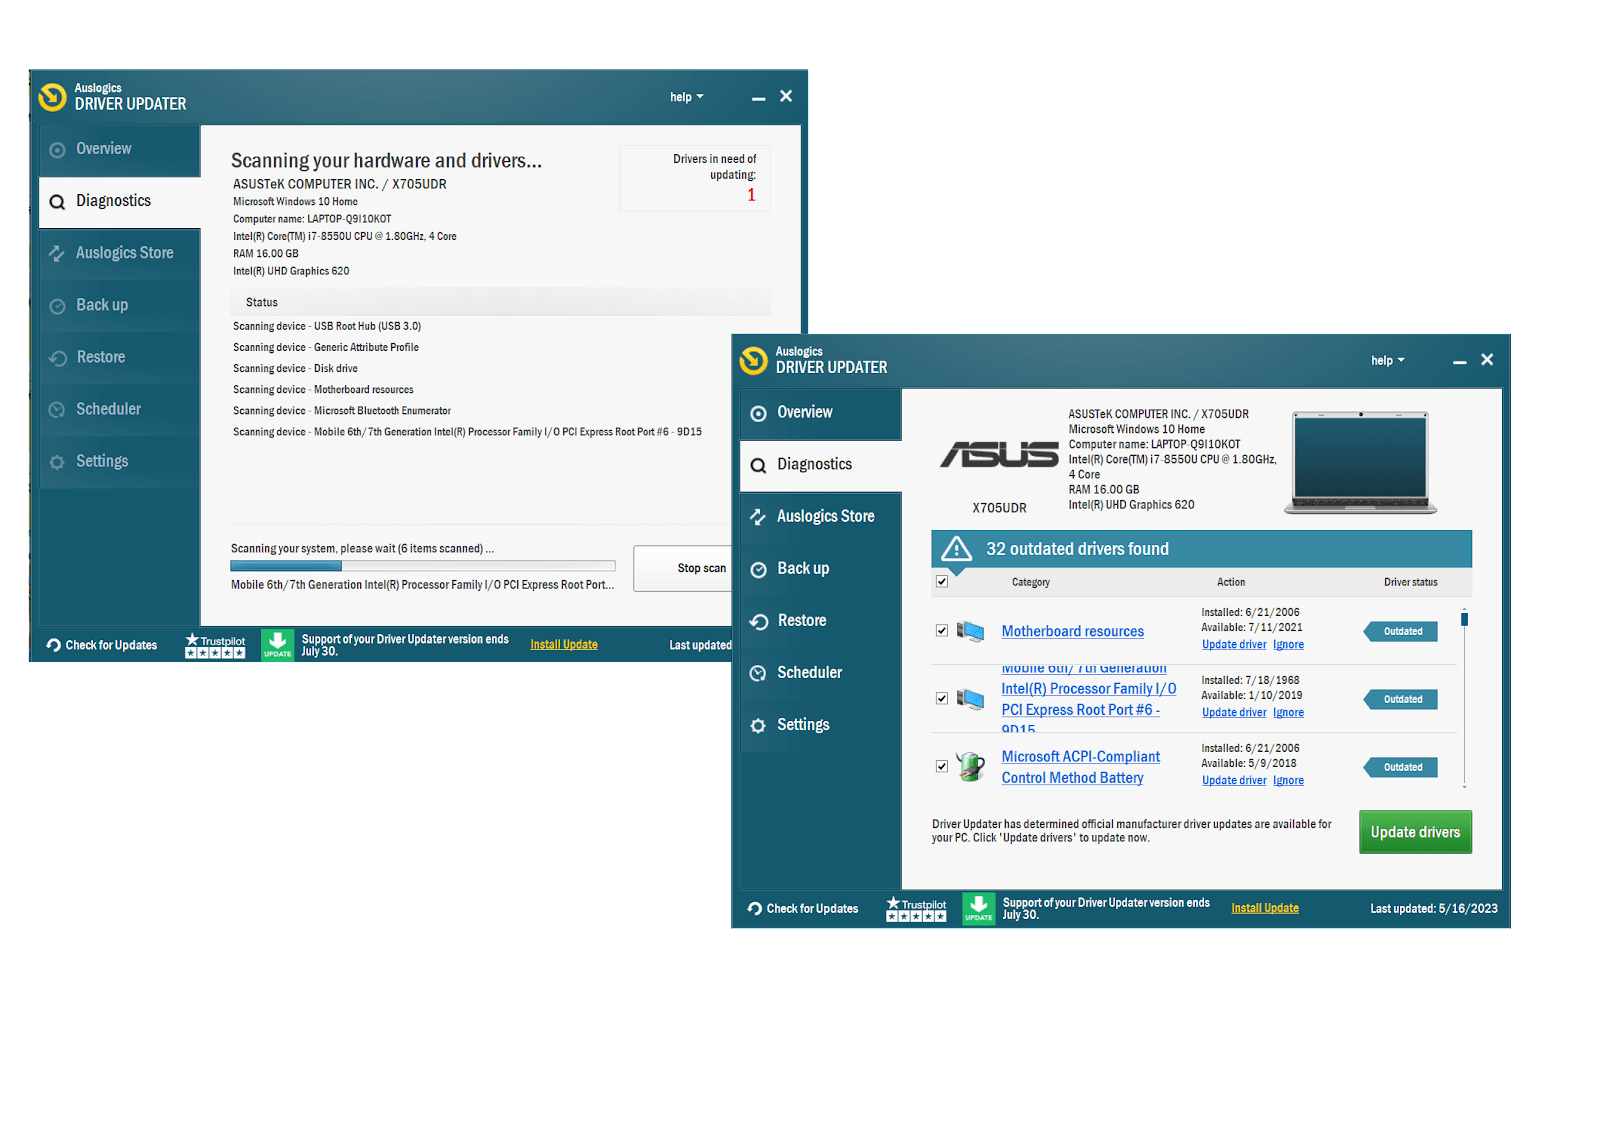Click the Check for Updates refresh icon in results window

755,909
